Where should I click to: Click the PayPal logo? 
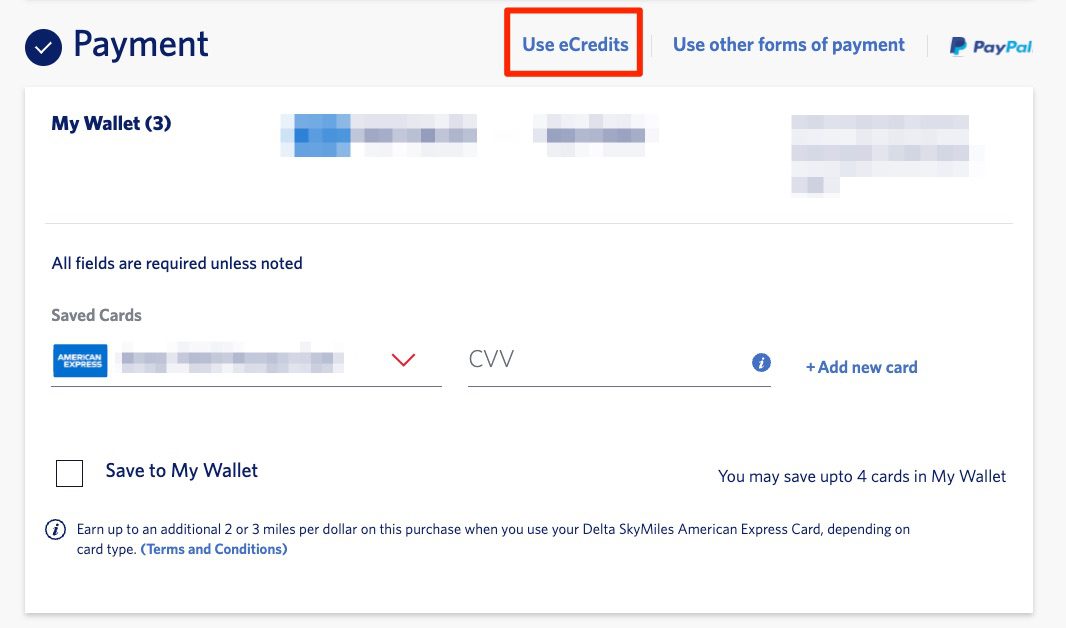coord(991,45)
